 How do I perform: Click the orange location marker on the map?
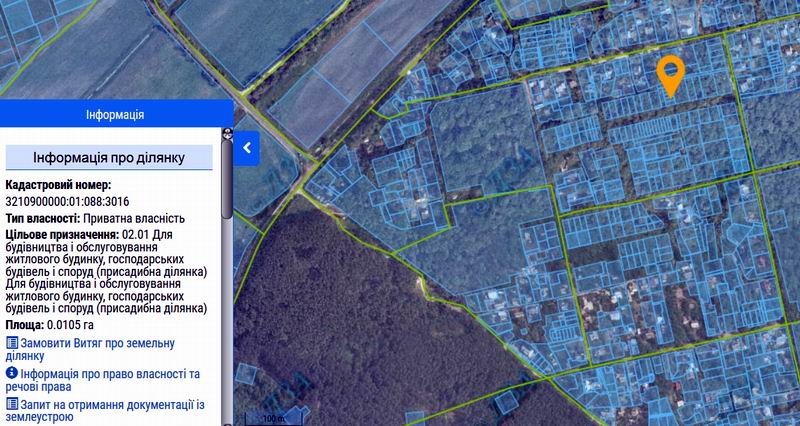(x=669, y=75)
